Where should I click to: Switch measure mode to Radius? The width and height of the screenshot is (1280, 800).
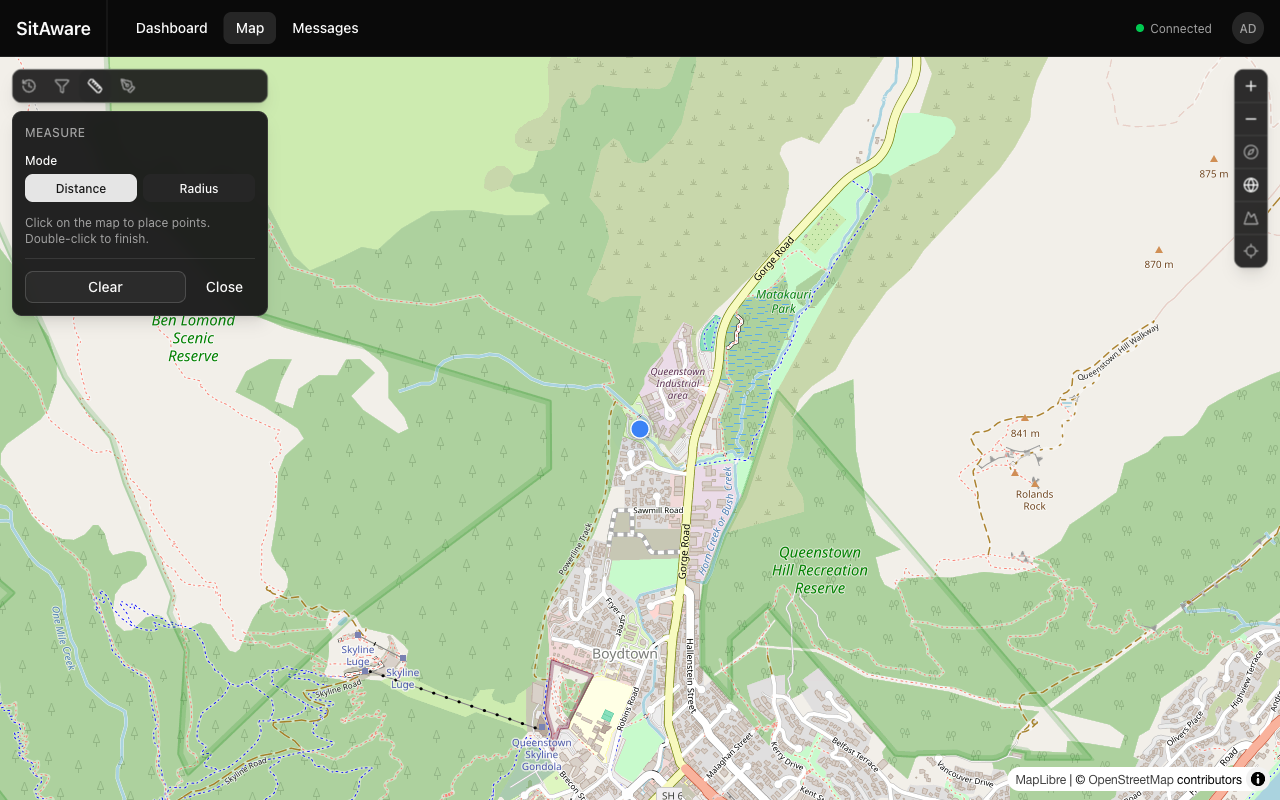tap(199, 188)
